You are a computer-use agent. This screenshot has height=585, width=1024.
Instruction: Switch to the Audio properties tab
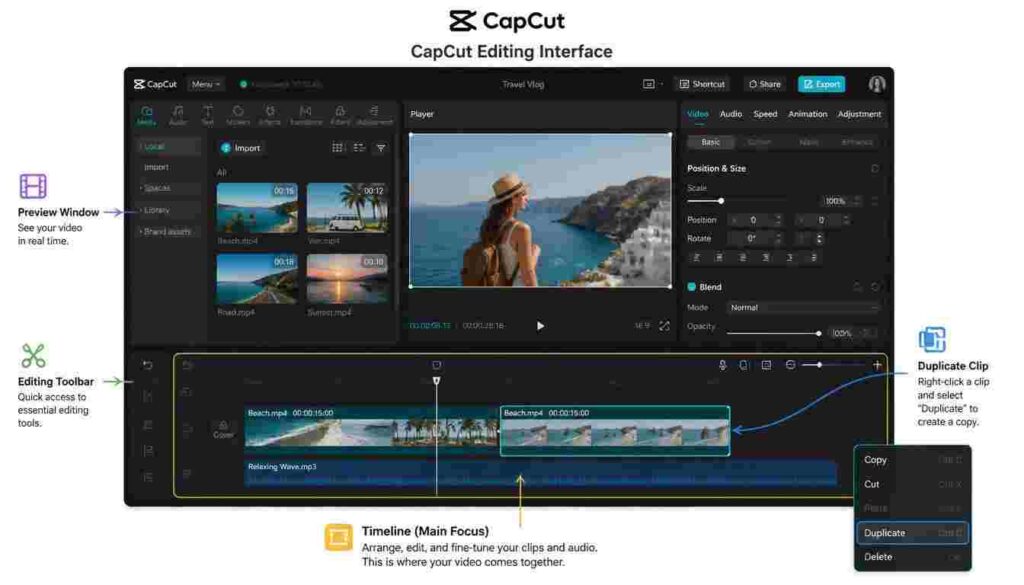click(x=731, y=114)
